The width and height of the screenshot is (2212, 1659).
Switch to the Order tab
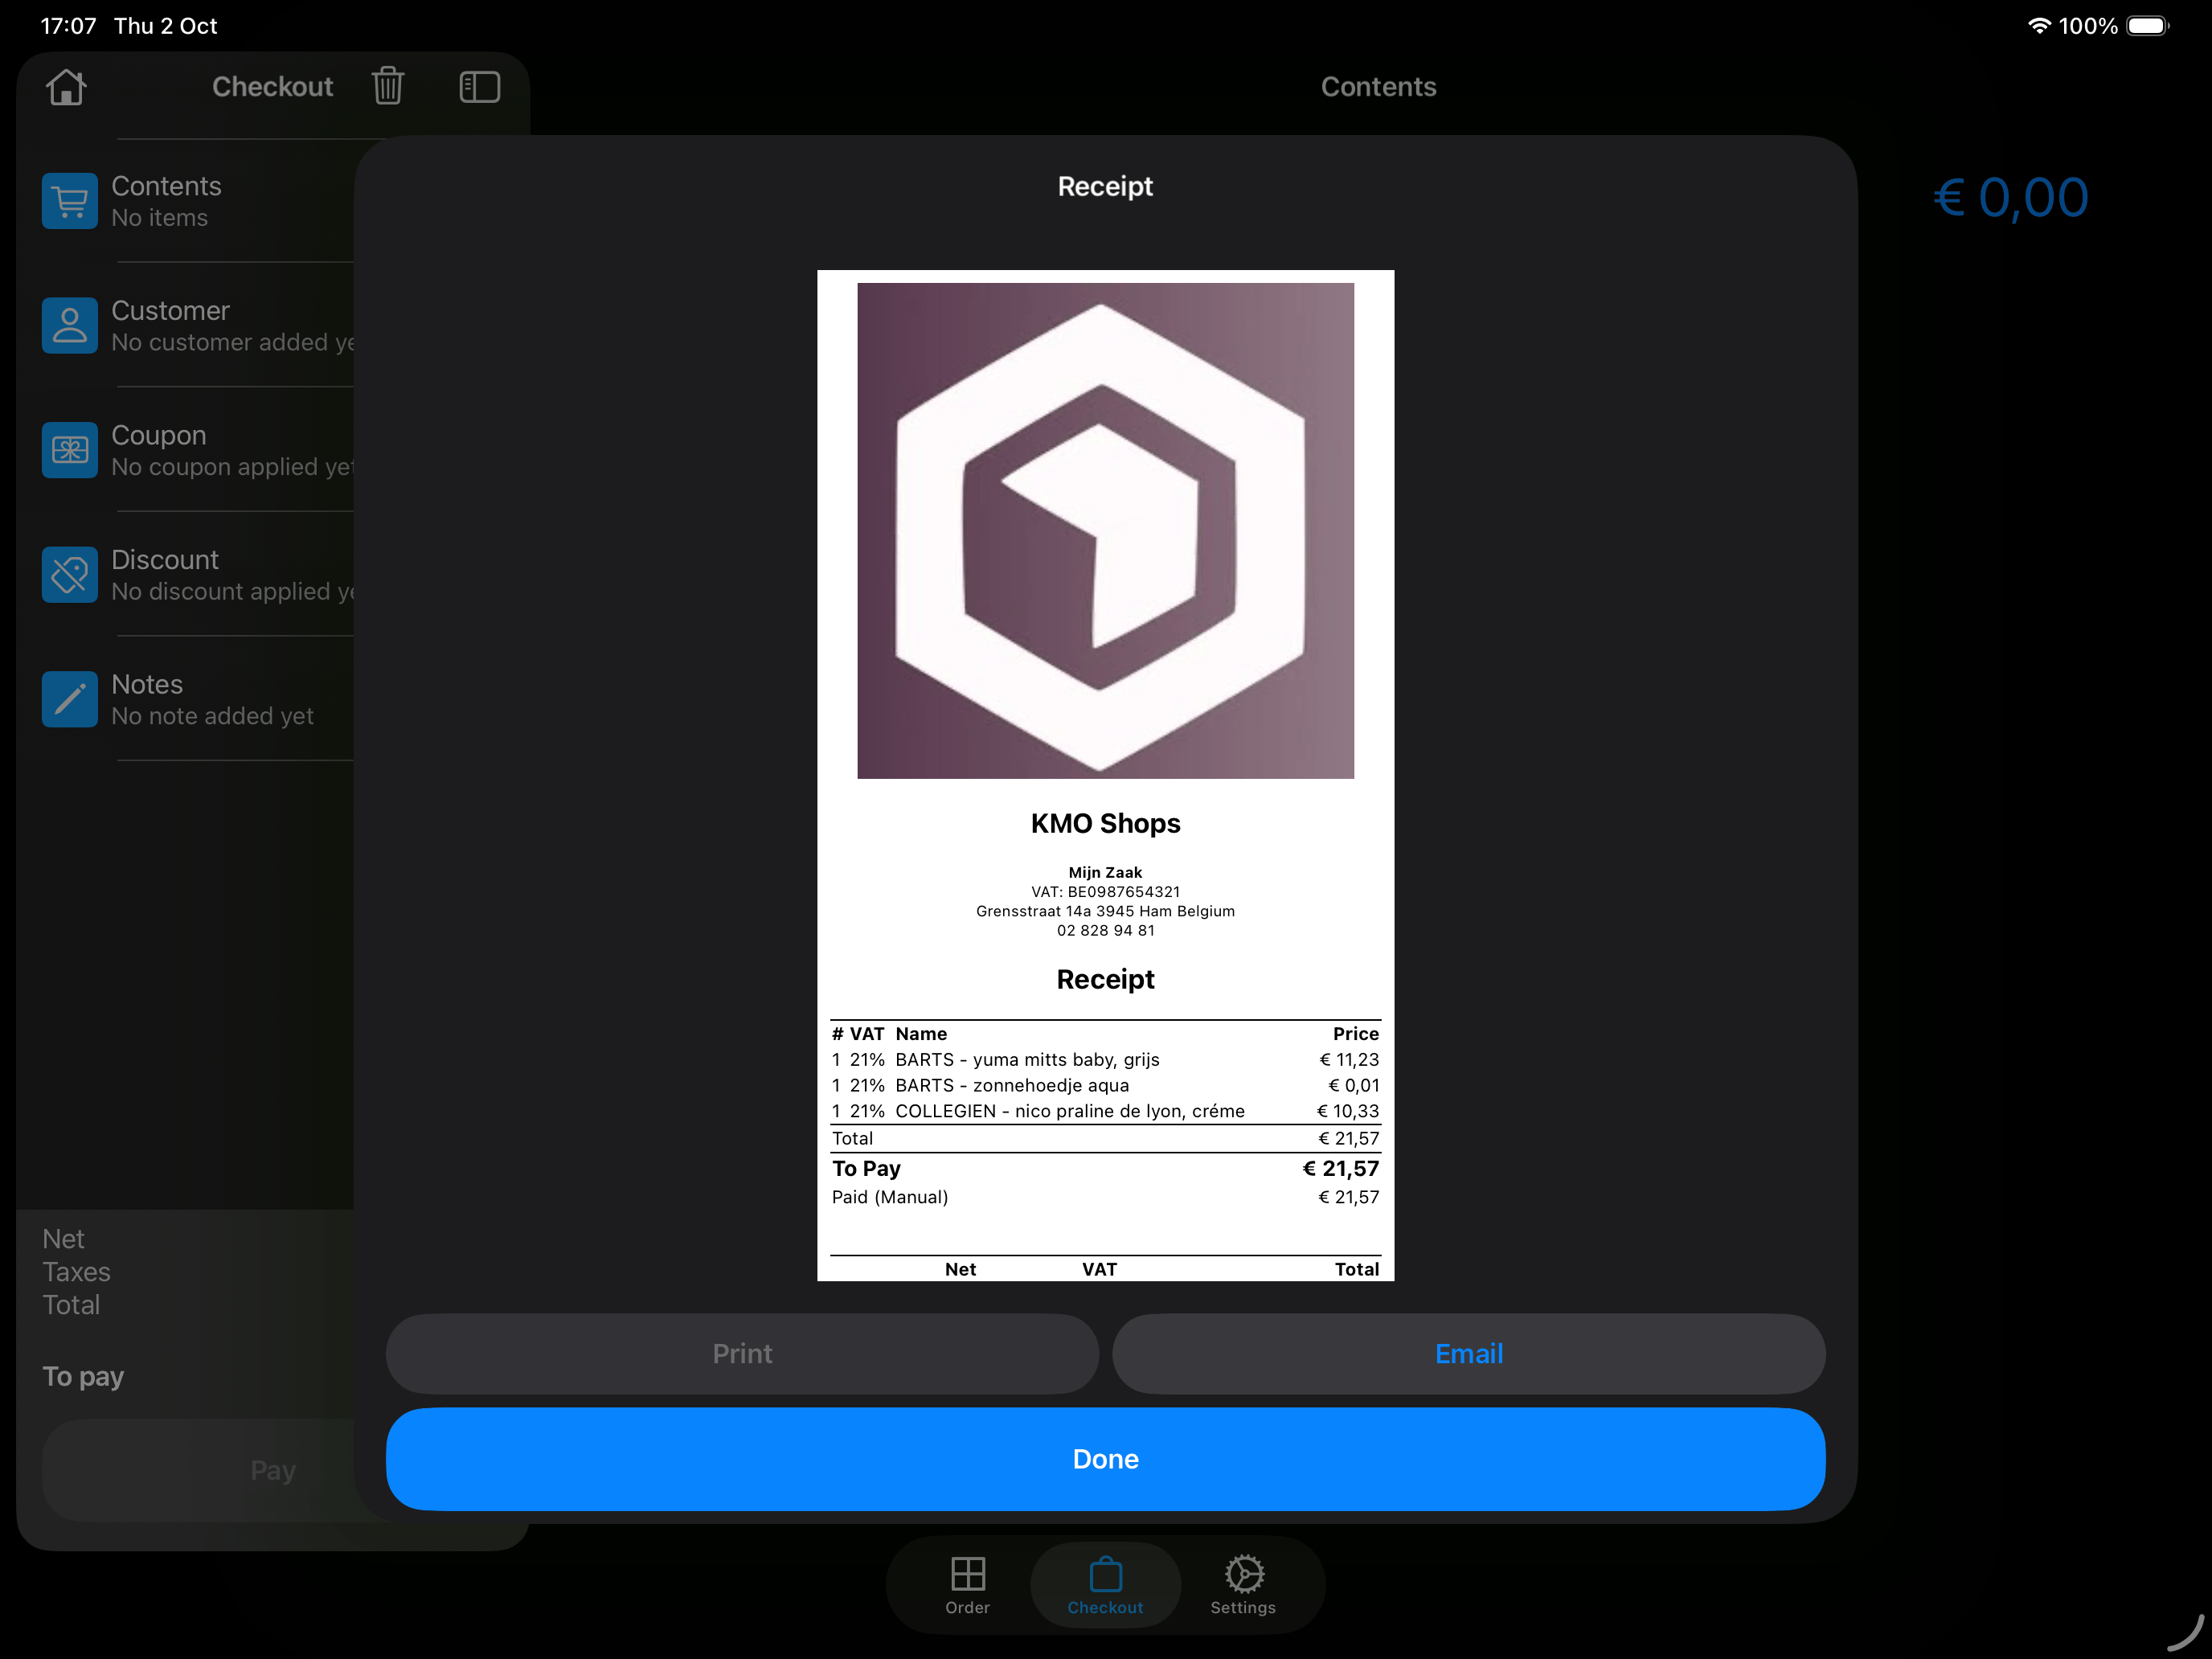tap(967, 1586)
